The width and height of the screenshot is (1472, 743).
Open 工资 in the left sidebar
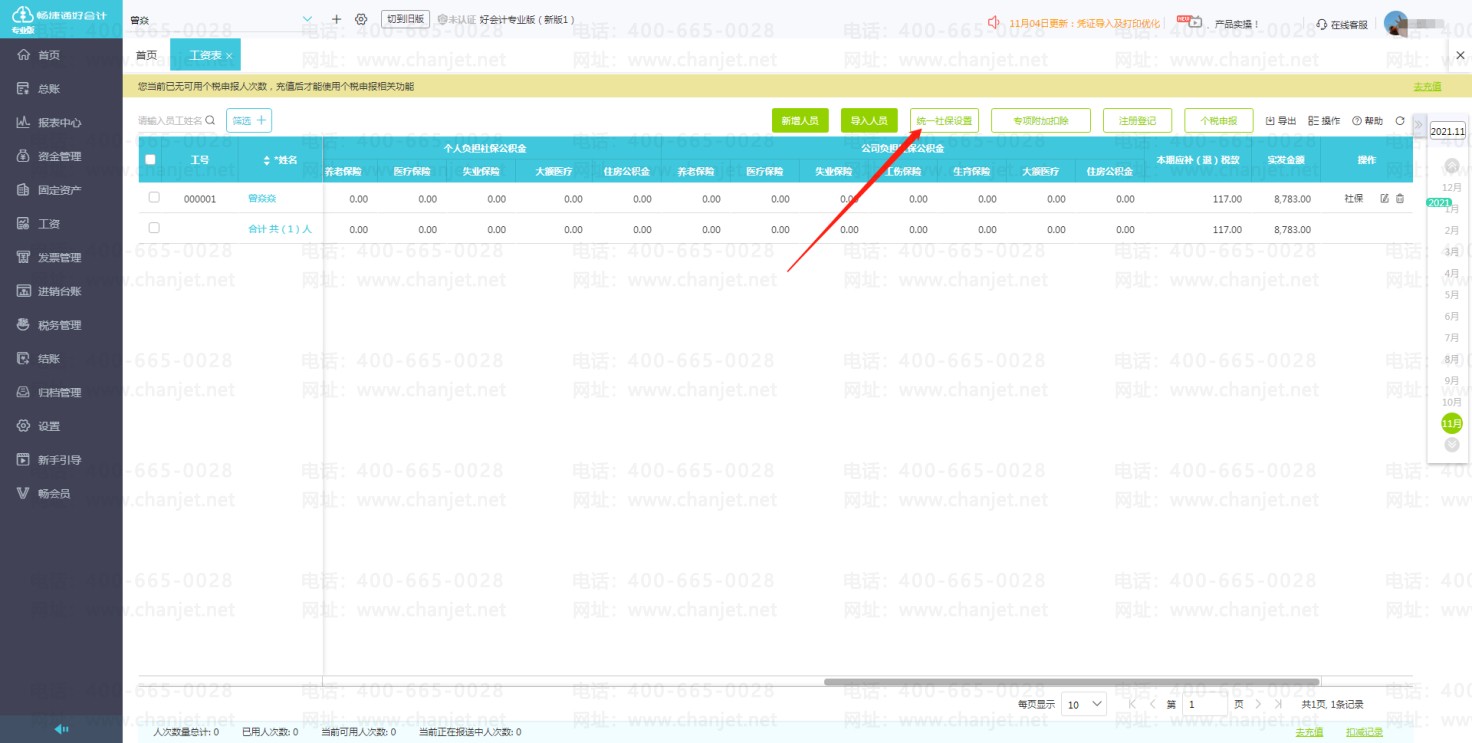click(x=49, y=224)
